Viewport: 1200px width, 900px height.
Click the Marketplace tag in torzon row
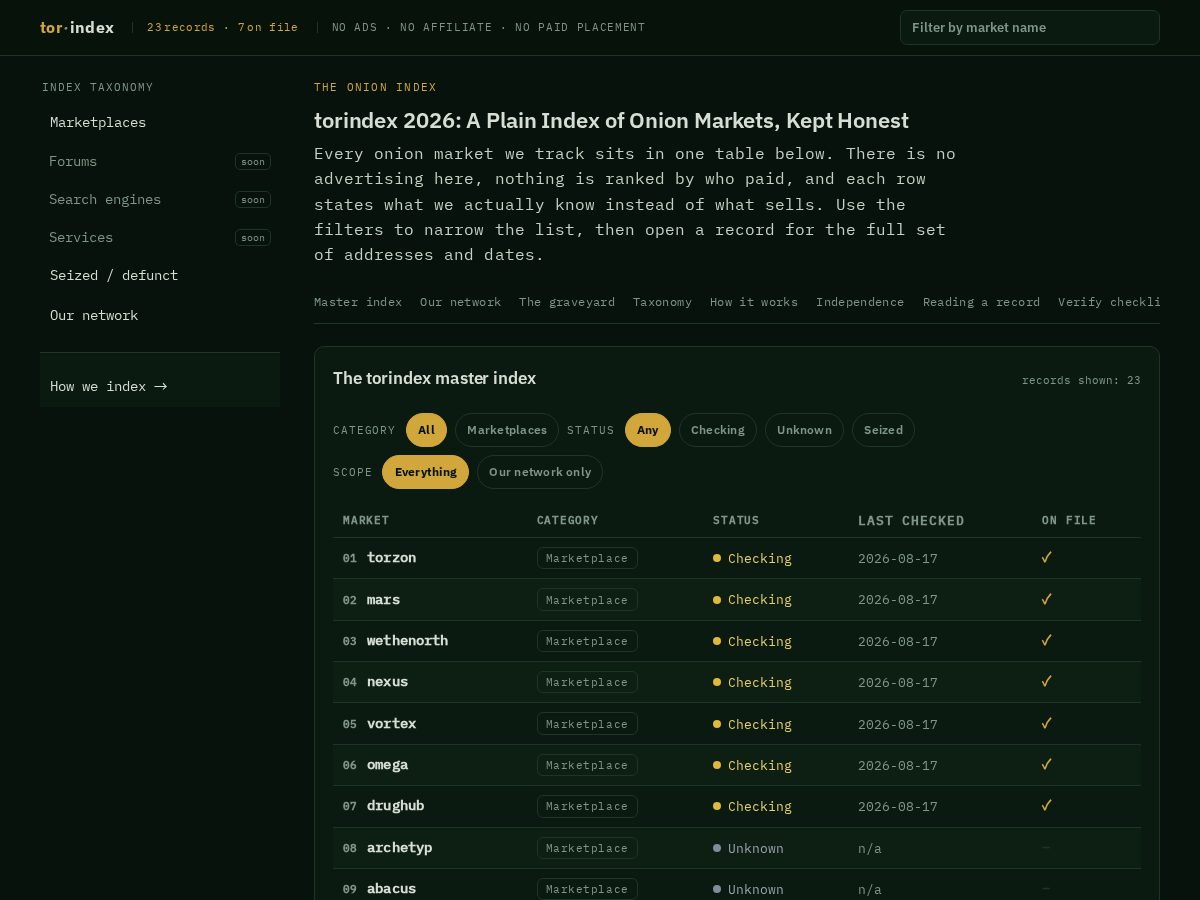(x=587, y=558)
